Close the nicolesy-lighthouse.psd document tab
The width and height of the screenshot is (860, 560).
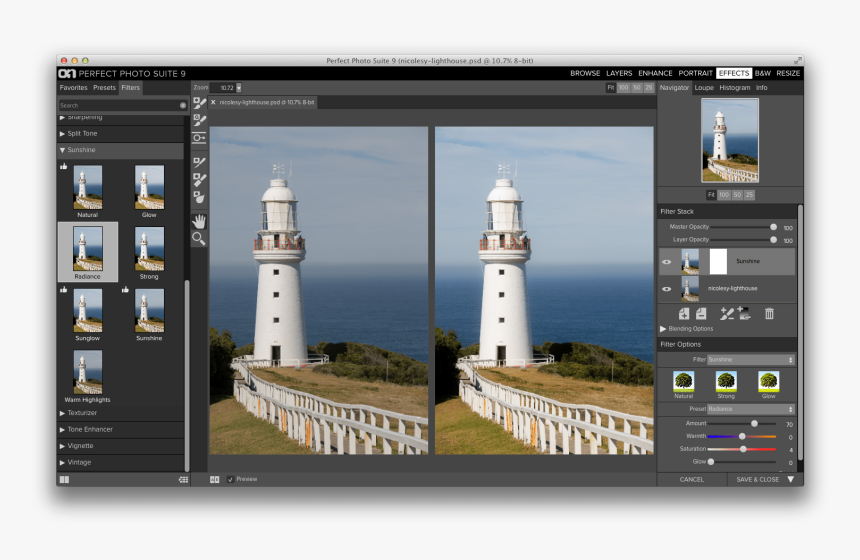tap(213, 102)
